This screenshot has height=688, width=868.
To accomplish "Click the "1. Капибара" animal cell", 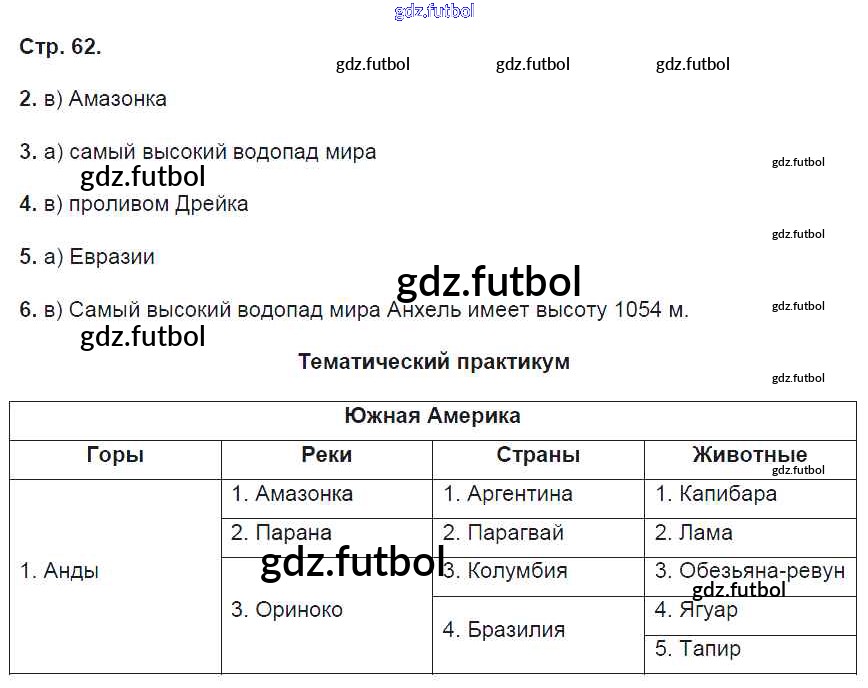I will click(716, 494).
